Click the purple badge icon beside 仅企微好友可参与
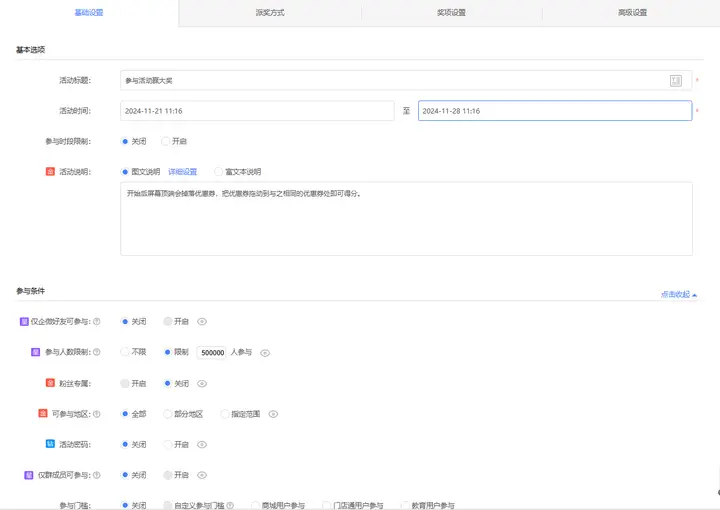The width and height of the screenshot is (720, 510). point(24,321)
